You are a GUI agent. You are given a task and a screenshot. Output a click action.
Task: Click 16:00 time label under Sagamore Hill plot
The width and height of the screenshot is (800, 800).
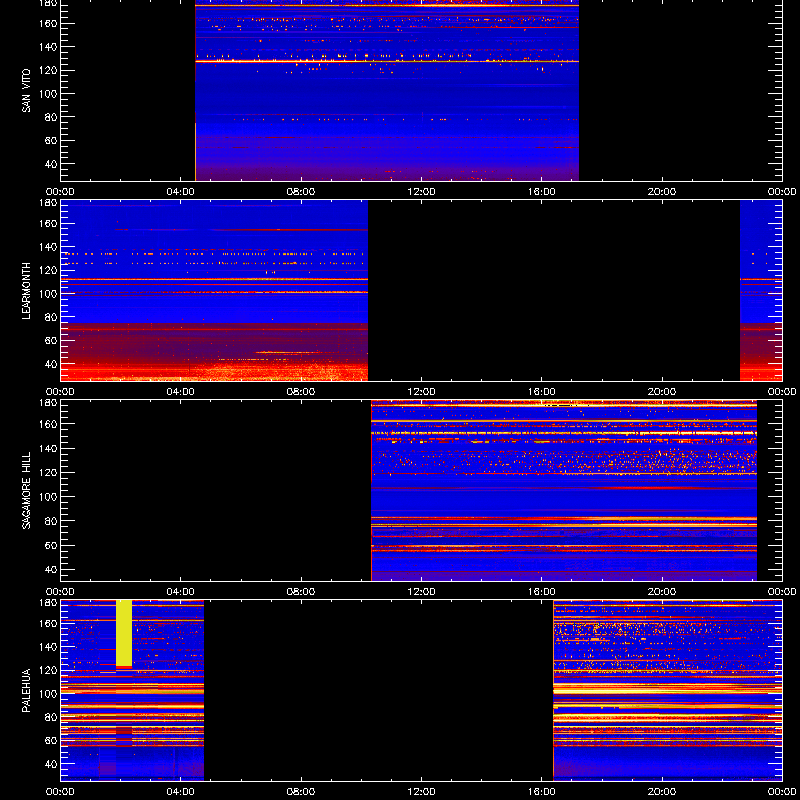pyautogui.click(x=542, y=592)
